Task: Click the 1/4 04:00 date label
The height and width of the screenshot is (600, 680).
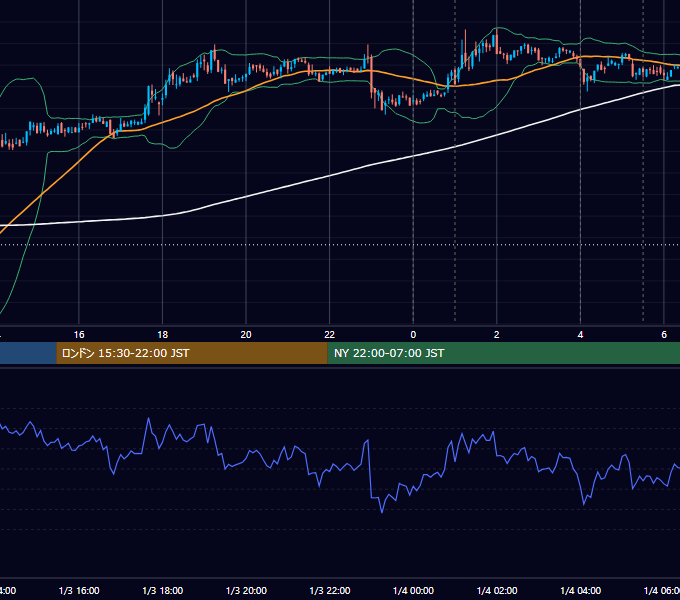Action: (581, 591)
